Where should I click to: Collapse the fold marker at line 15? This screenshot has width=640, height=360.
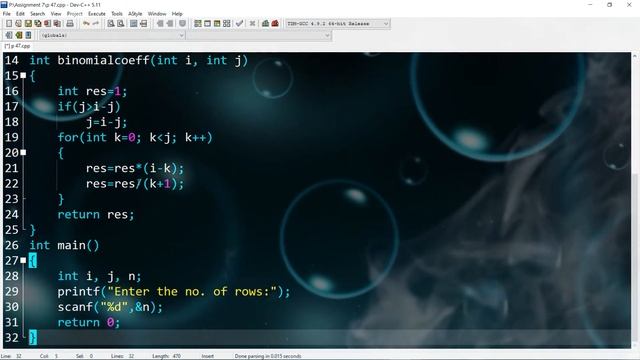(23, 76)
